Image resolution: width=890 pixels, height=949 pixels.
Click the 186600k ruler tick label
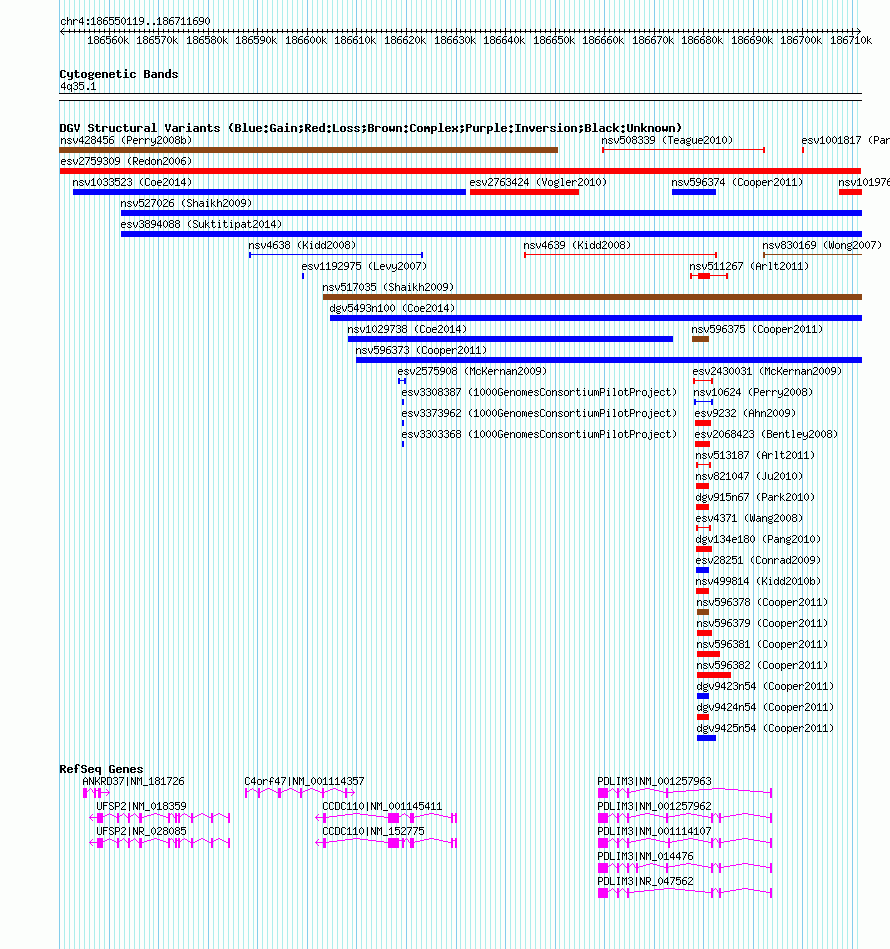[306, 41]
